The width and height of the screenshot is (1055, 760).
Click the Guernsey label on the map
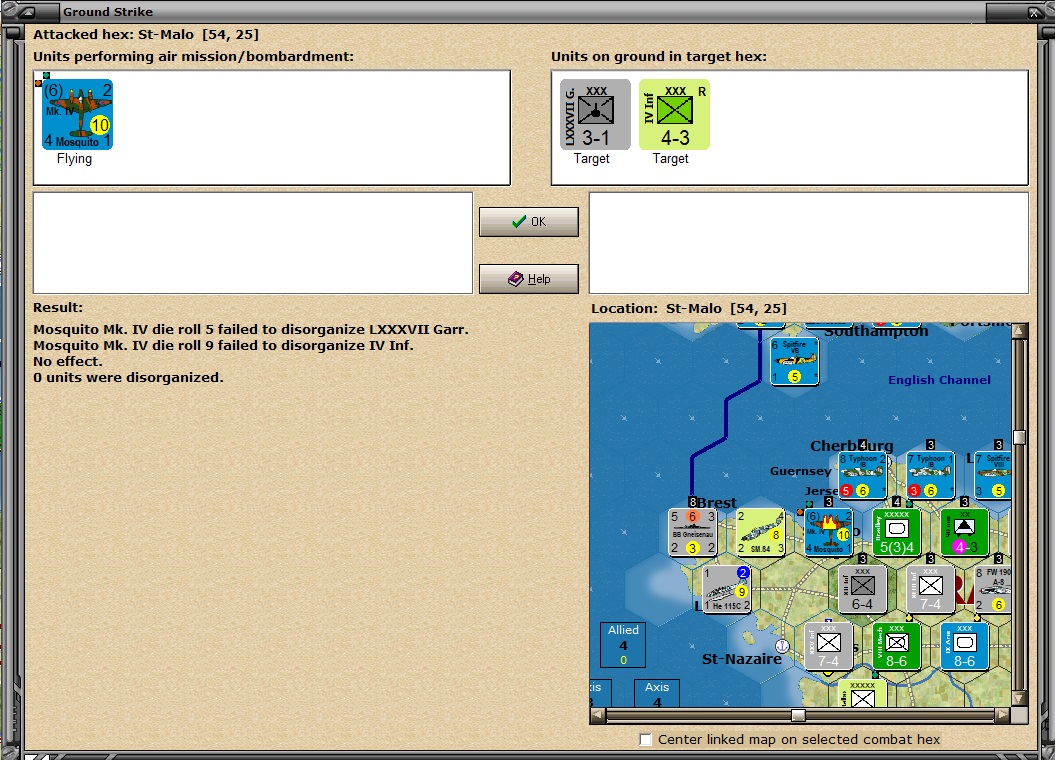pos(801,471)
